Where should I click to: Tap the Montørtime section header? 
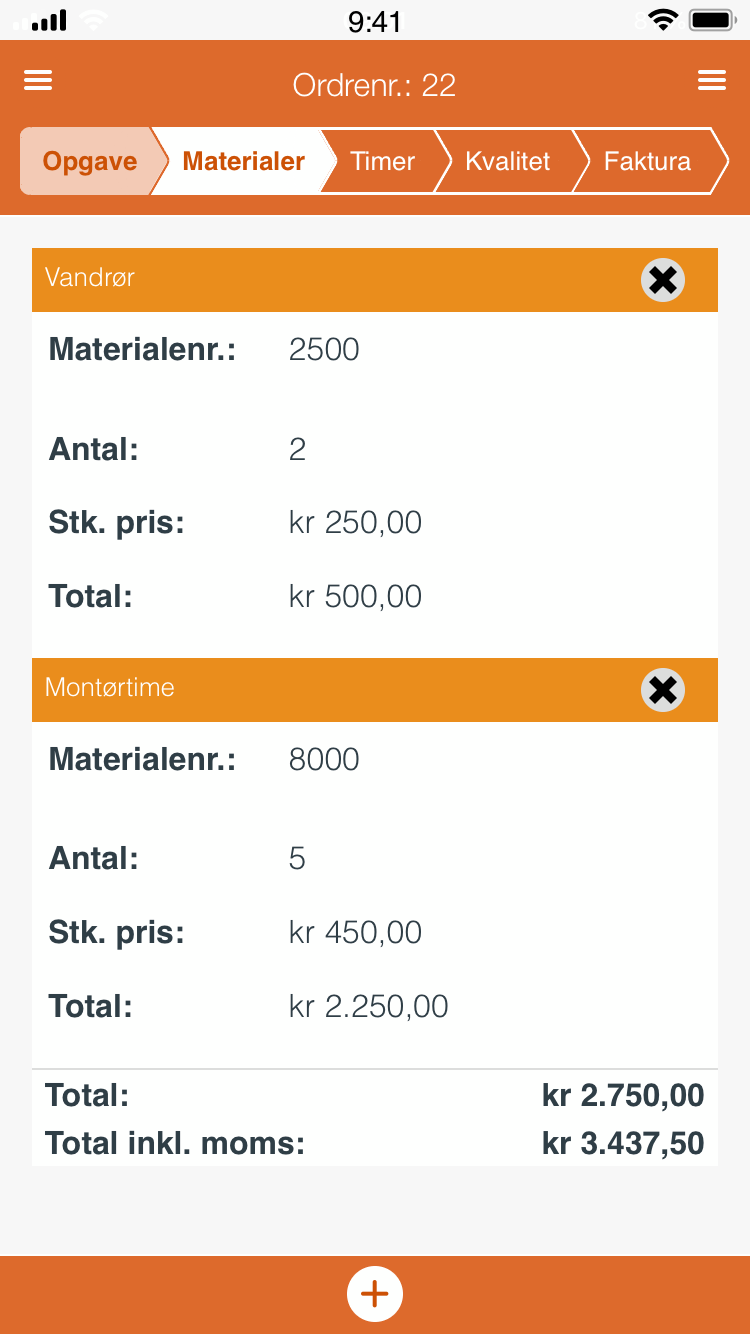pyautogui.click(x=300, y=689)
